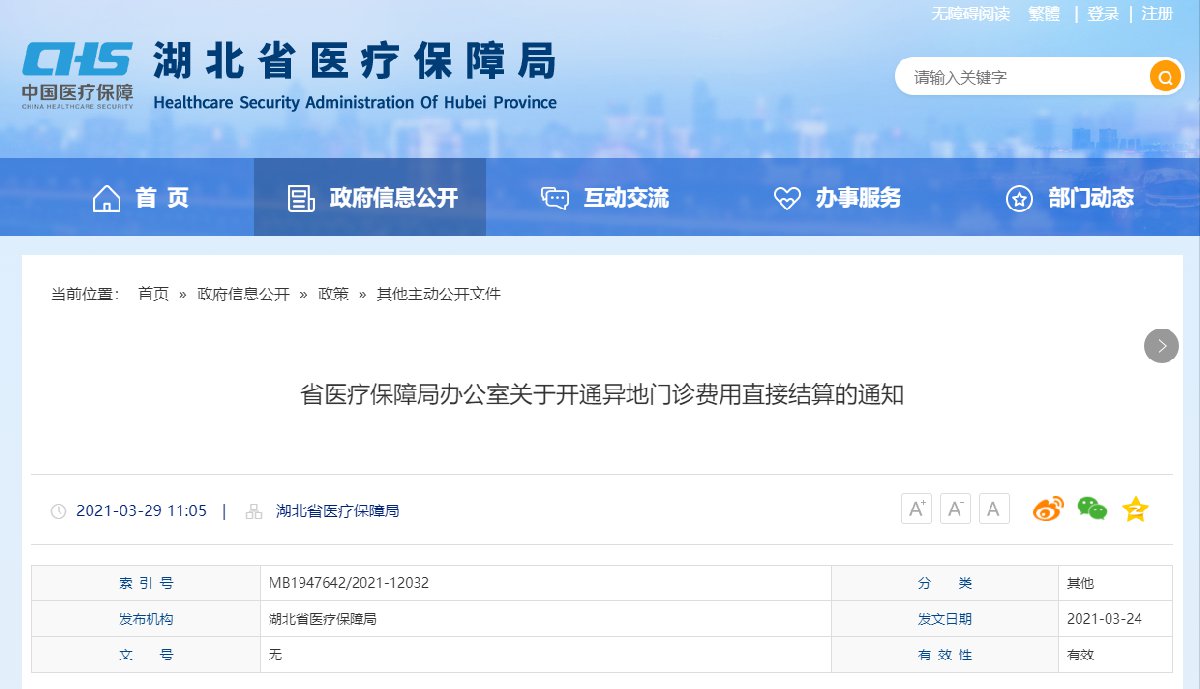Reset font size with plain A icon

pyautogui.click(x=994, y=509)
